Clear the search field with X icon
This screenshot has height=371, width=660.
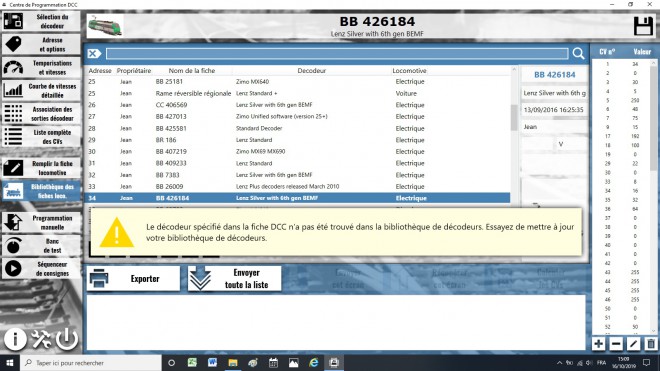94,53
